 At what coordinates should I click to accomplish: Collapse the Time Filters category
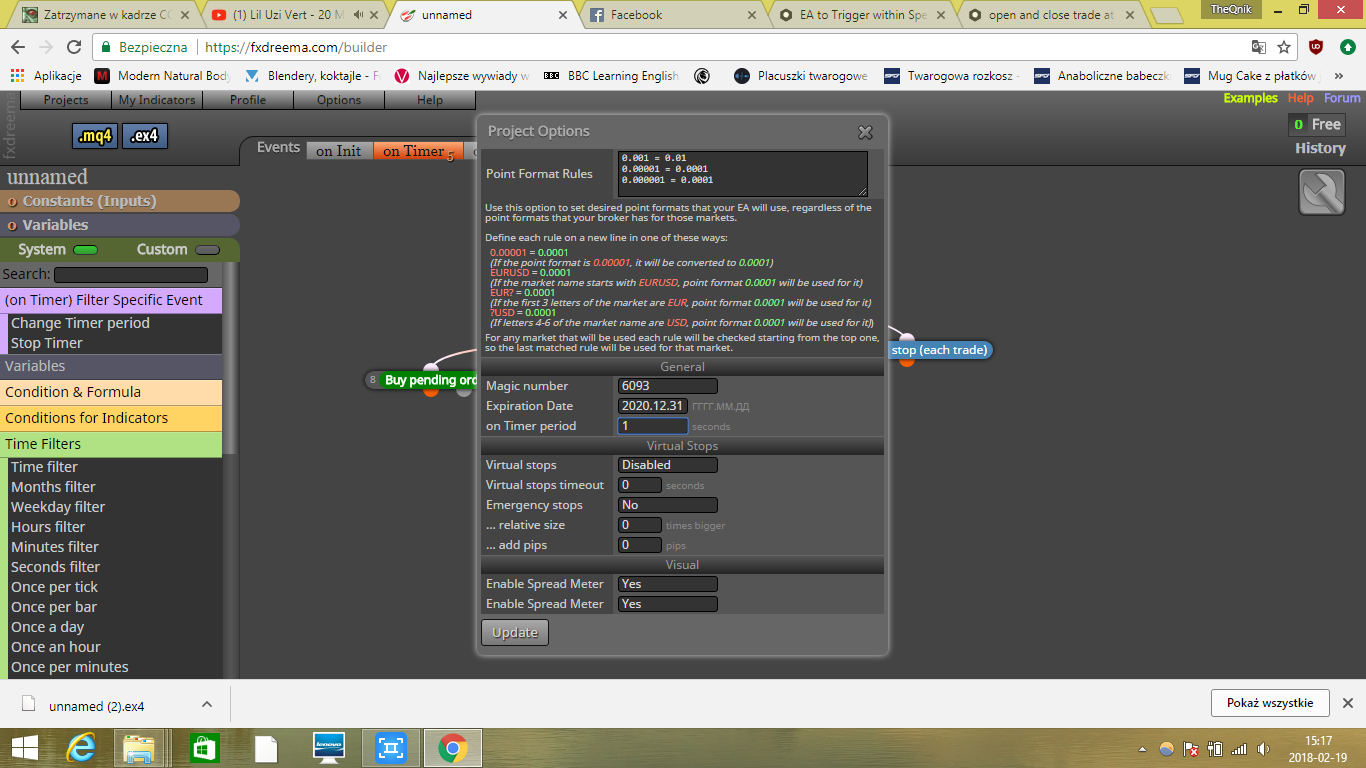pyautogui.click(x=111, y=444)
